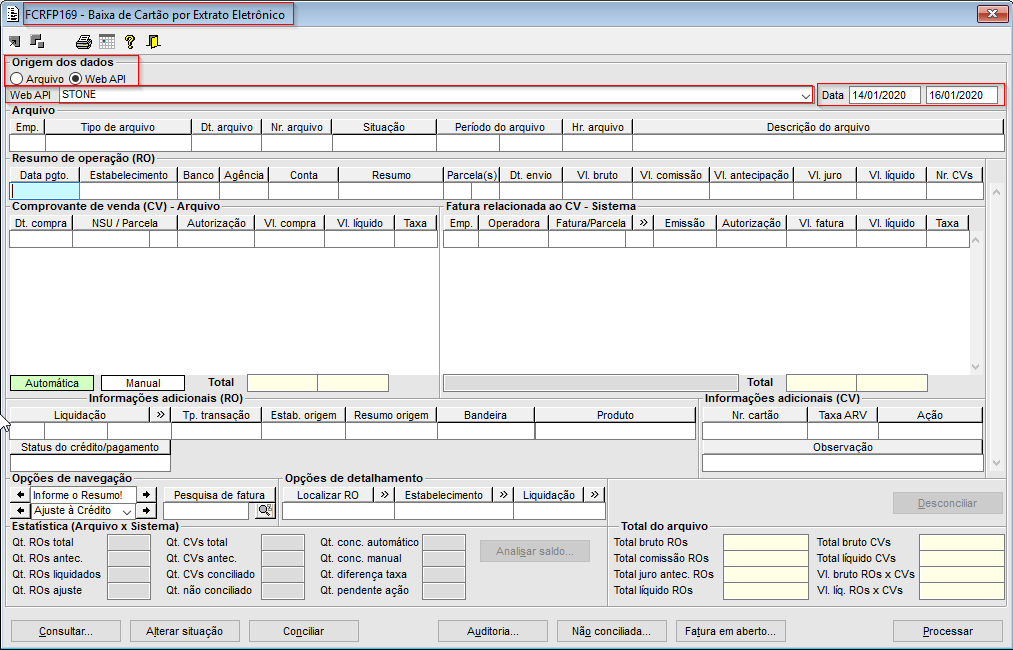This screenshot has height=650, width=1013.
Task: Select the Arquivo radio button
Action: click(17, 79)
